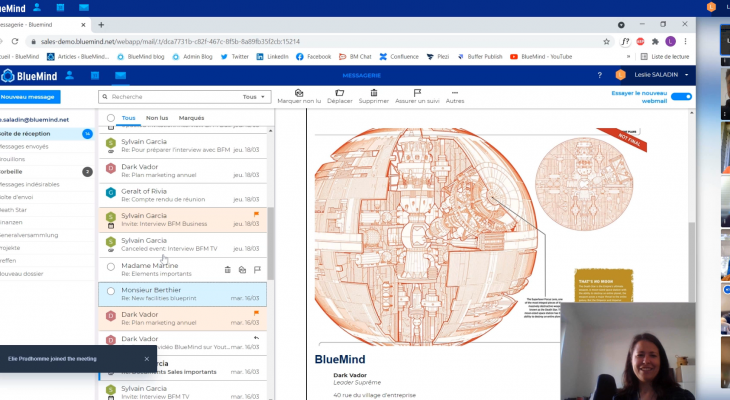Flag the Madame Martine message

click(x=257, y=270)
